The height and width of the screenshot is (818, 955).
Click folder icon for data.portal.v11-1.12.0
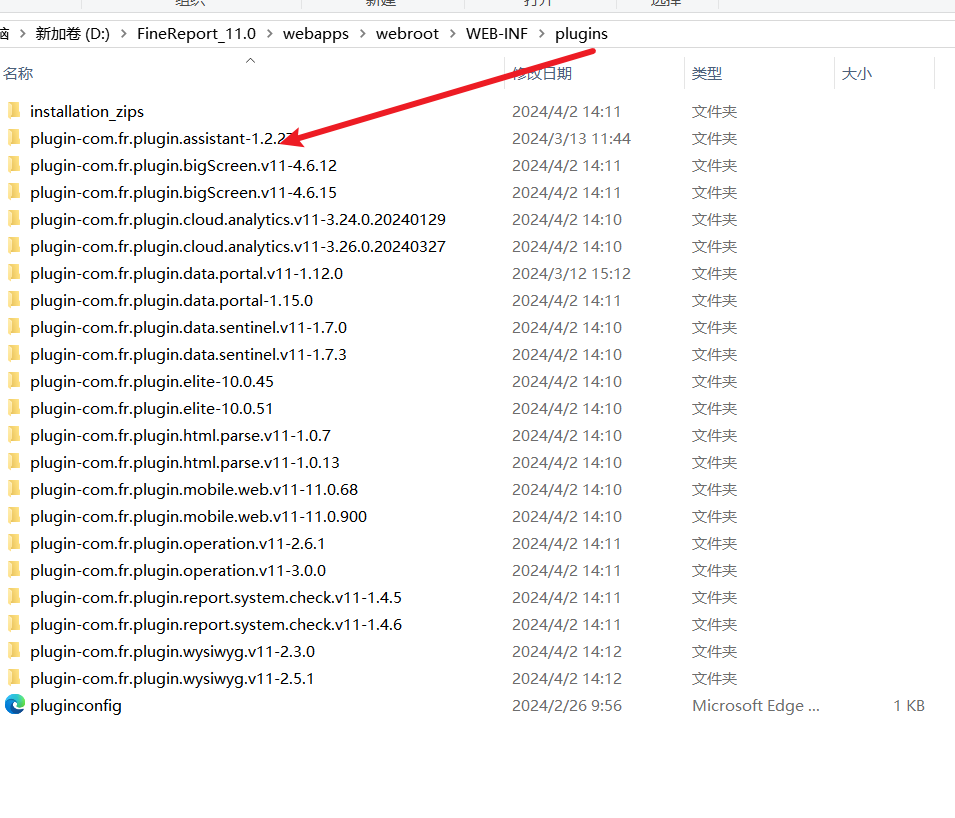coord(14,273)
